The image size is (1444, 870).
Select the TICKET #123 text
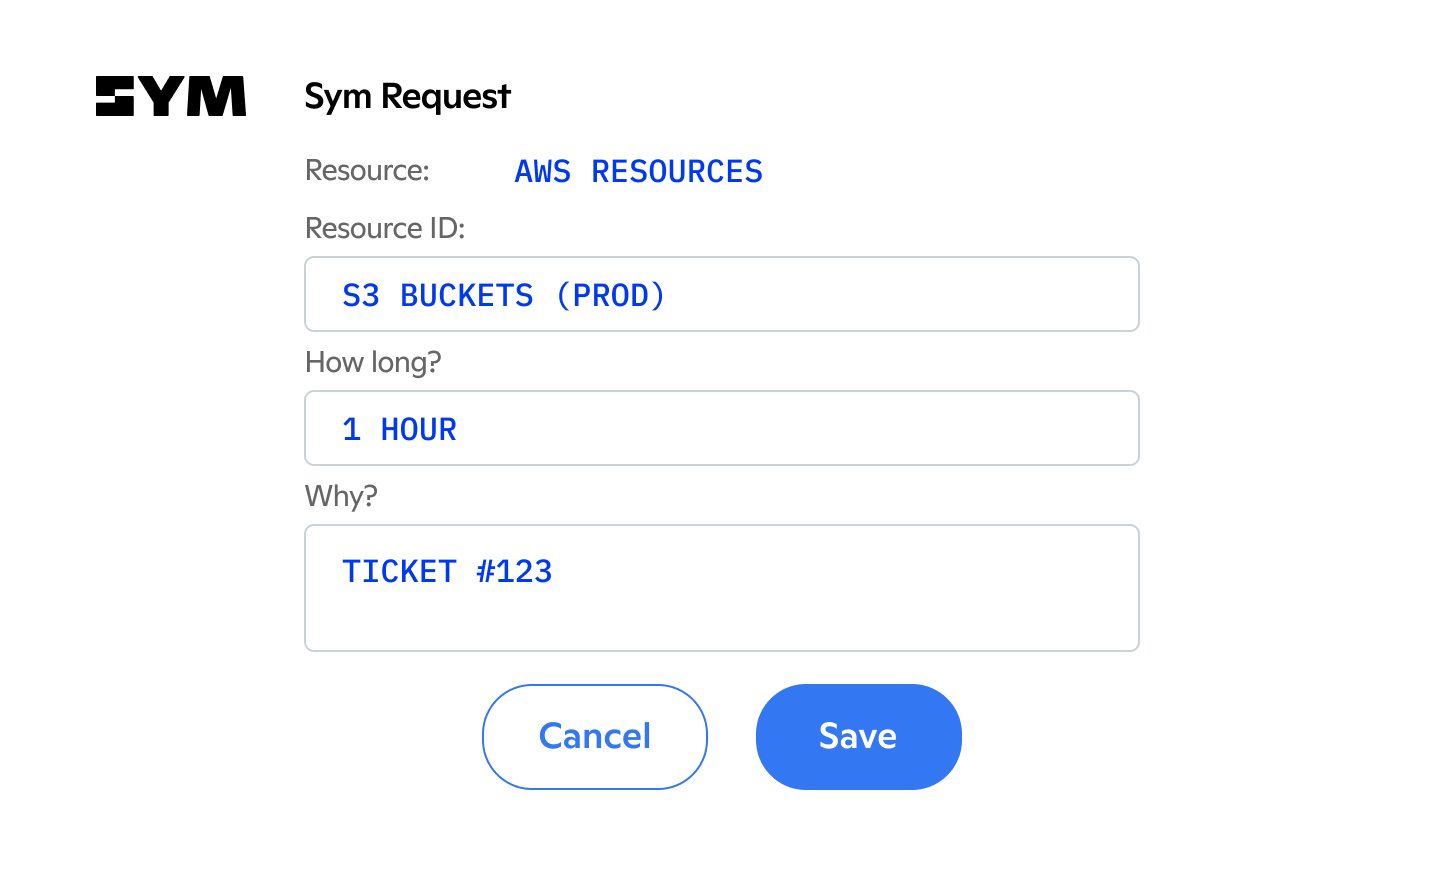447,570
